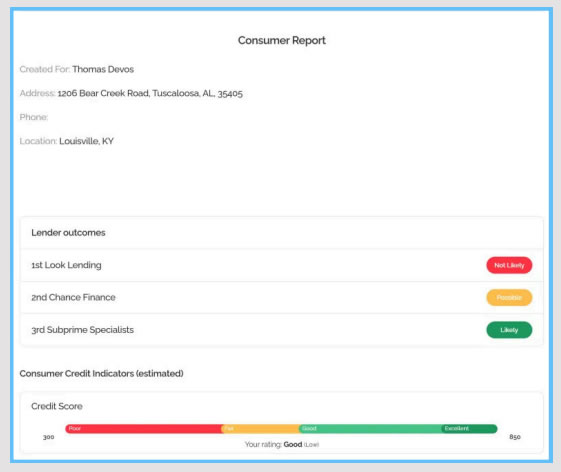Click the dark green Excellent segment
The image size is (561, 472).
tap(469, 429)
